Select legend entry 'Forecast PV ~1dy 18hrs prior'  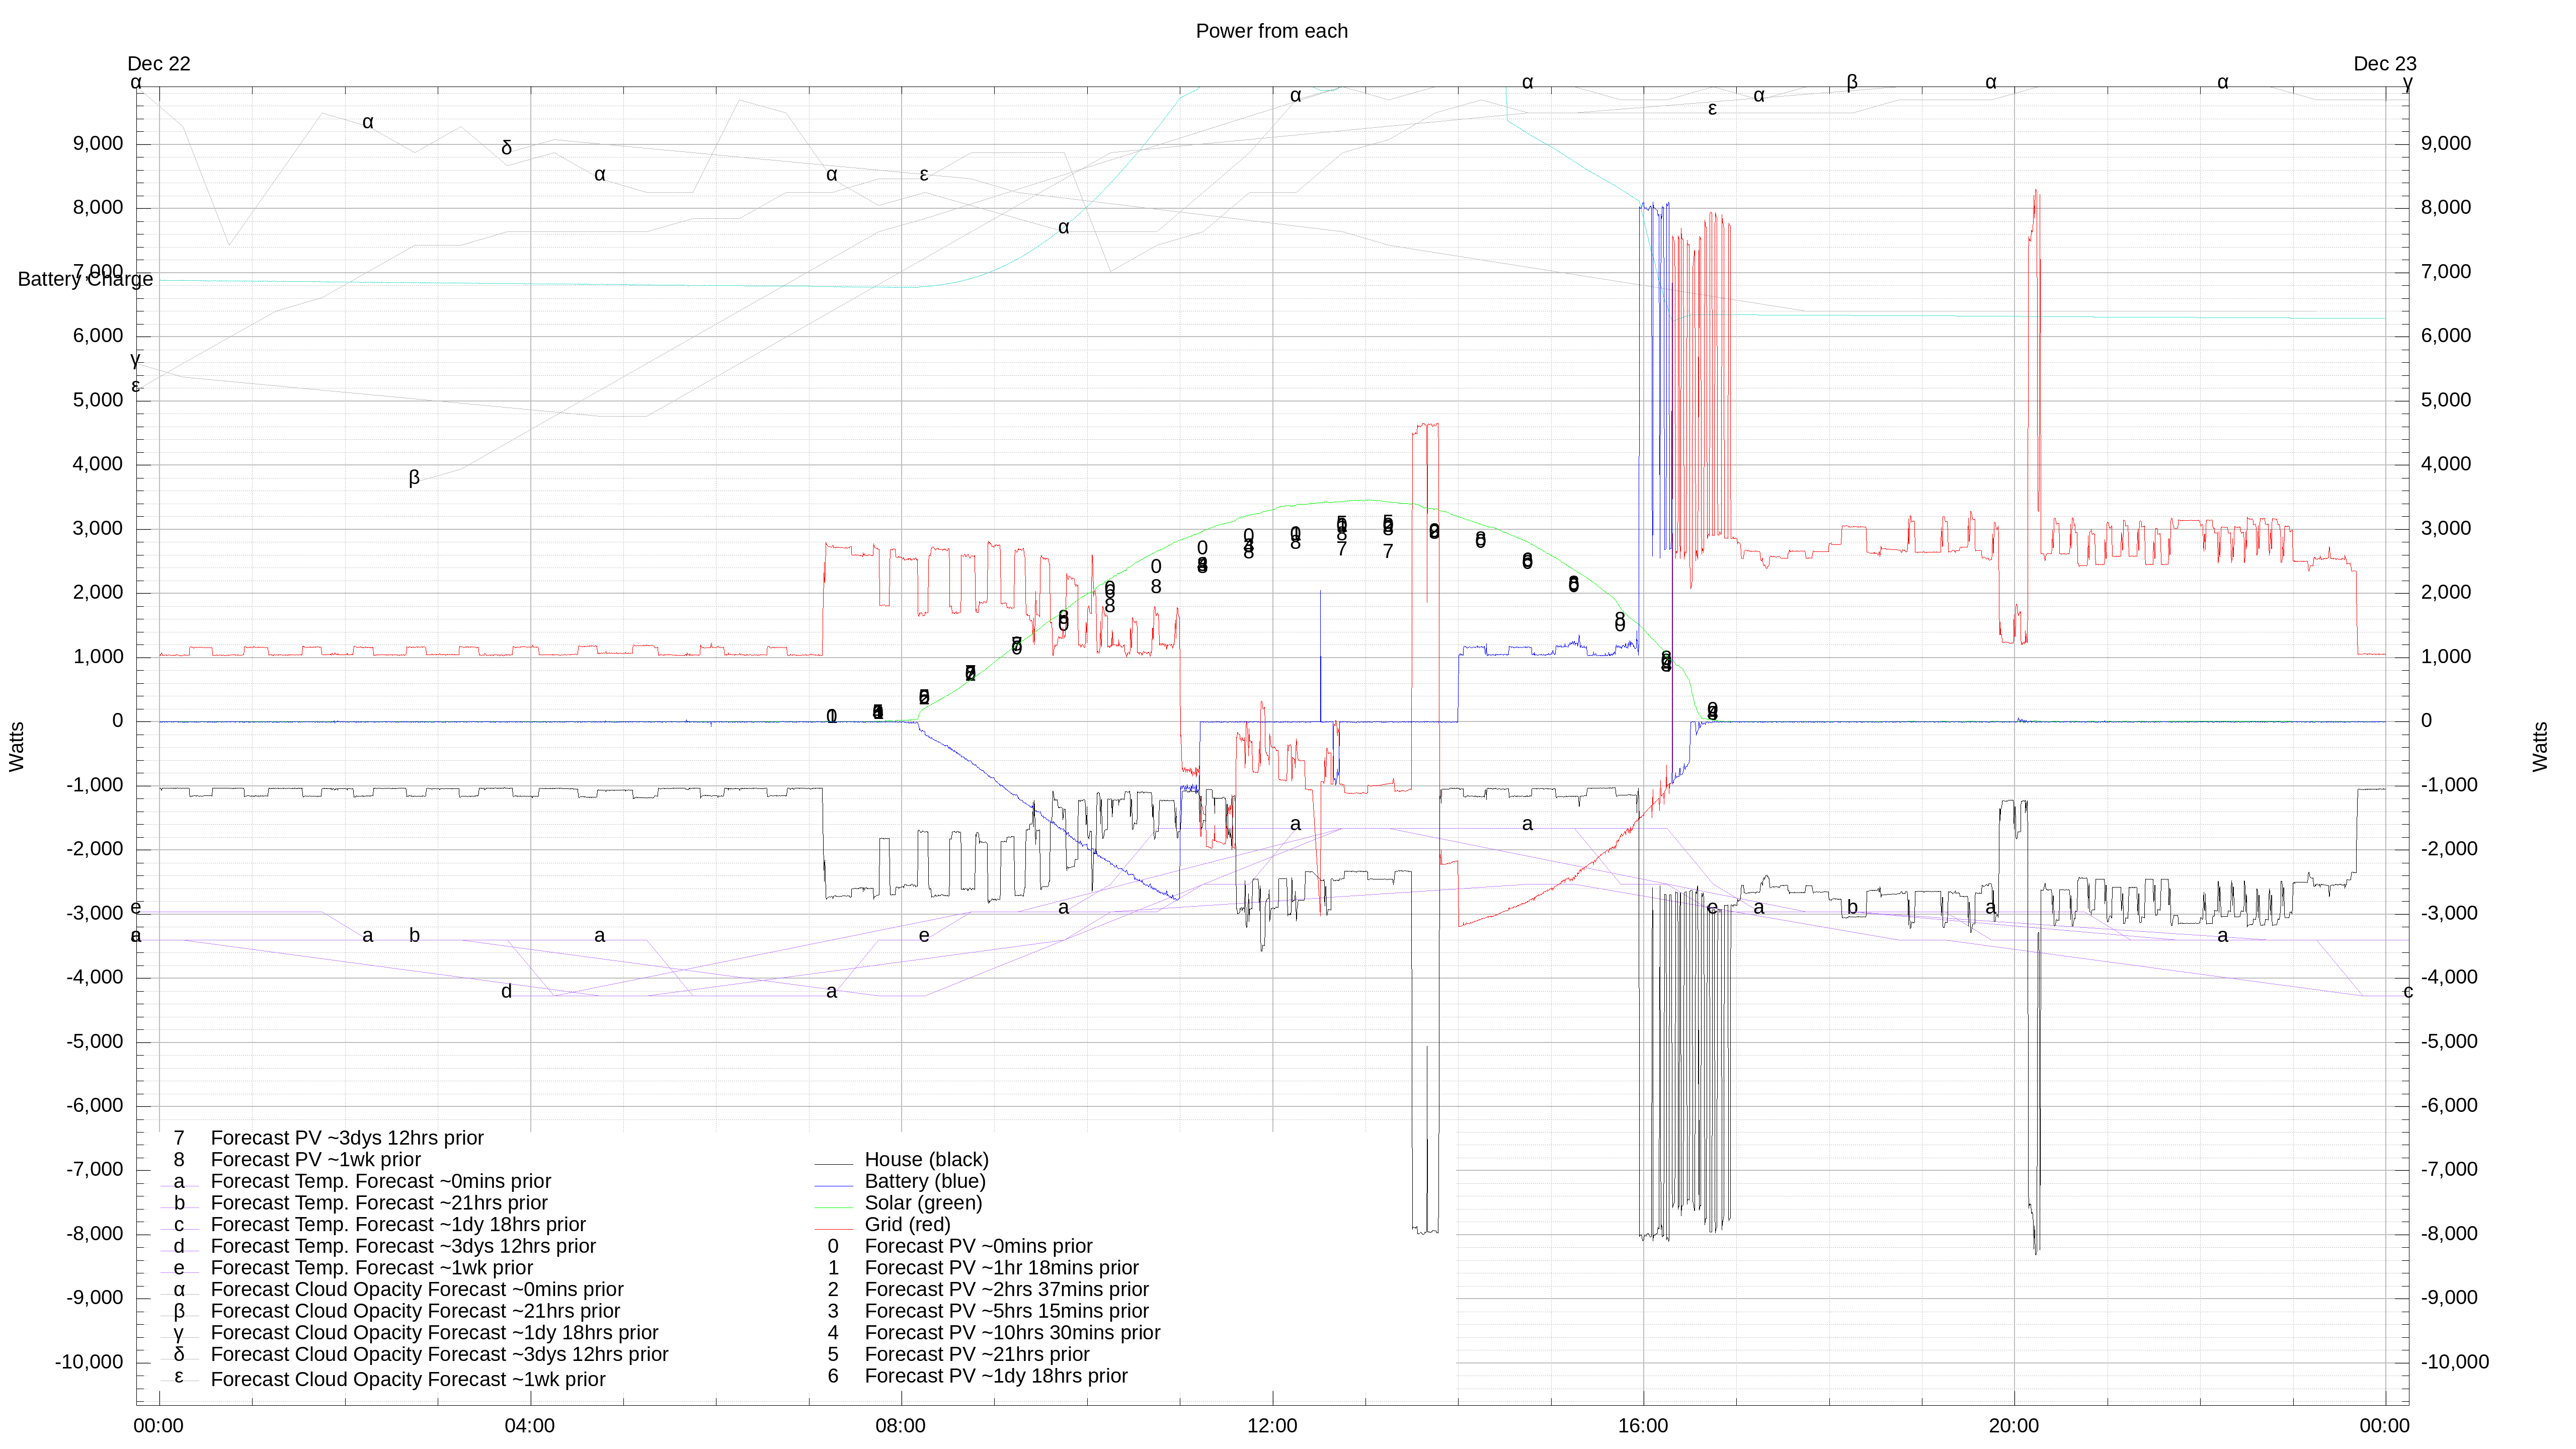[996, 1376]
